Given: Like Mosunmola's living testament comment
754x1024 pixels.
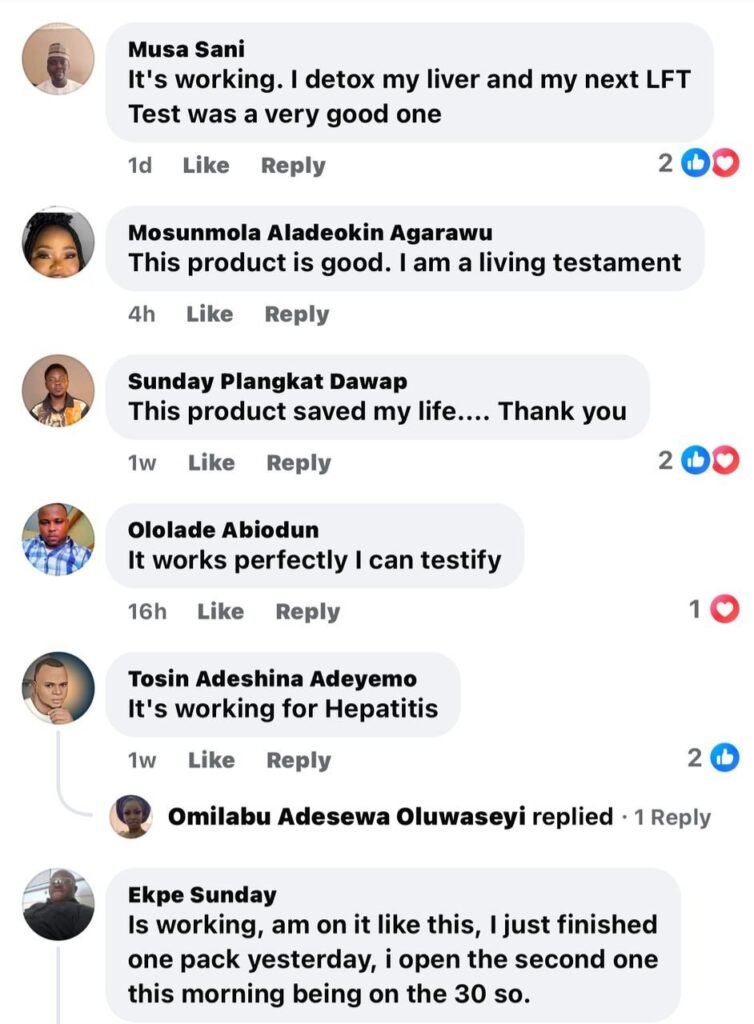Looking at the screenshot, I should [x=209, y=314].
